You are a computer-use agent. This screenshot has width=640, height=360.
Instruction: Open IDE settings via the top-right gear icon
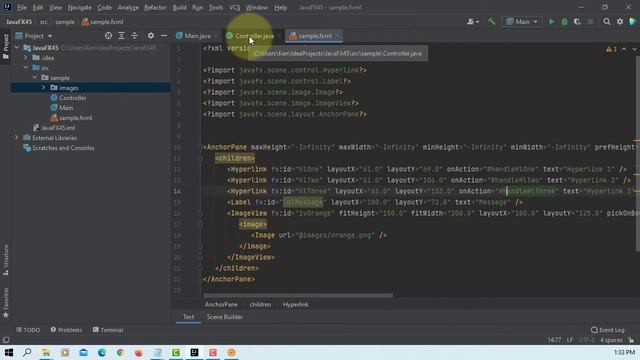click(x=620, y=22)
